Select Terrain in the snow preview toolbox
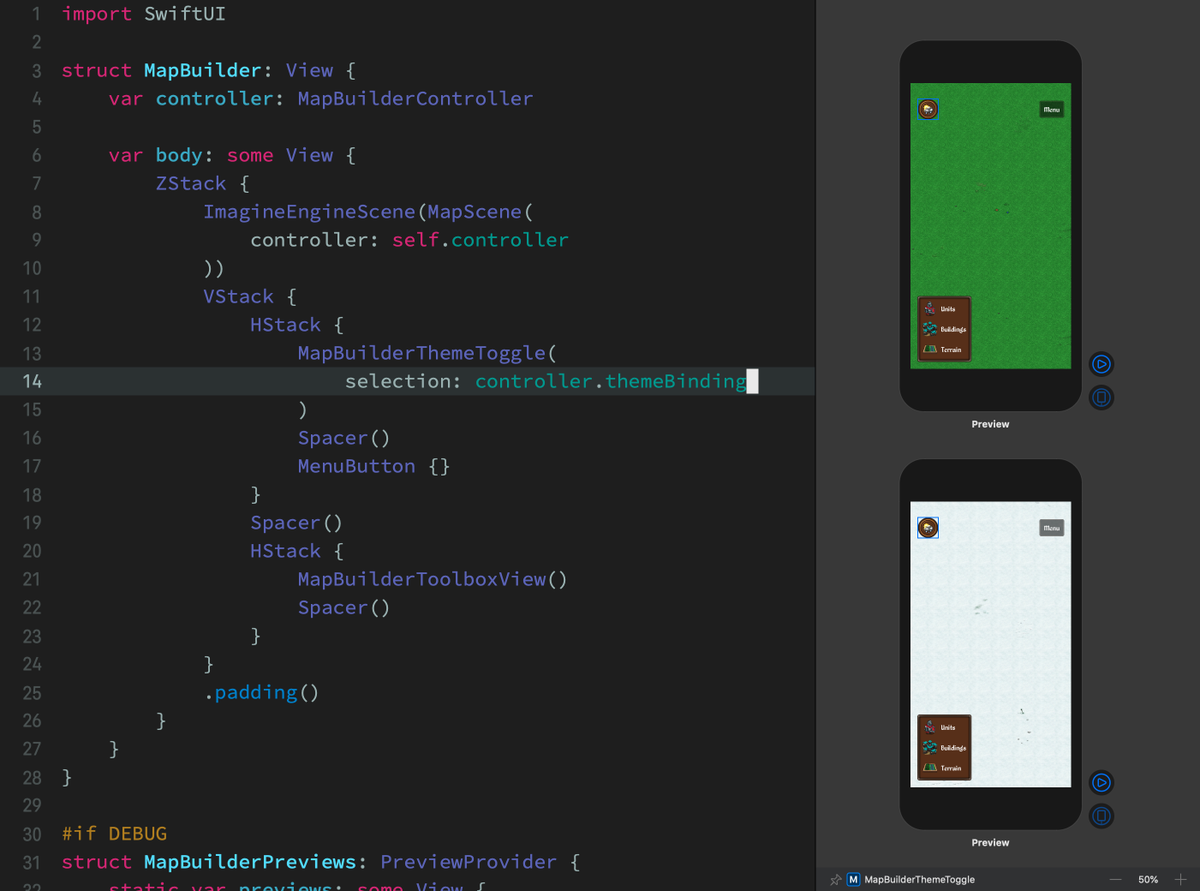 point(943,767)
